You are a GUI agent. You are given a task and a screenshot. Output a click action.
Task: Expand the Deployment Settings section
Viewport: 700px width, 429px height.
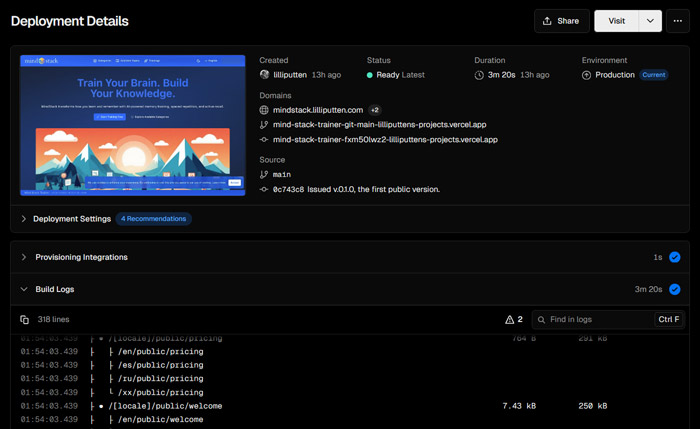click(72, 219)
